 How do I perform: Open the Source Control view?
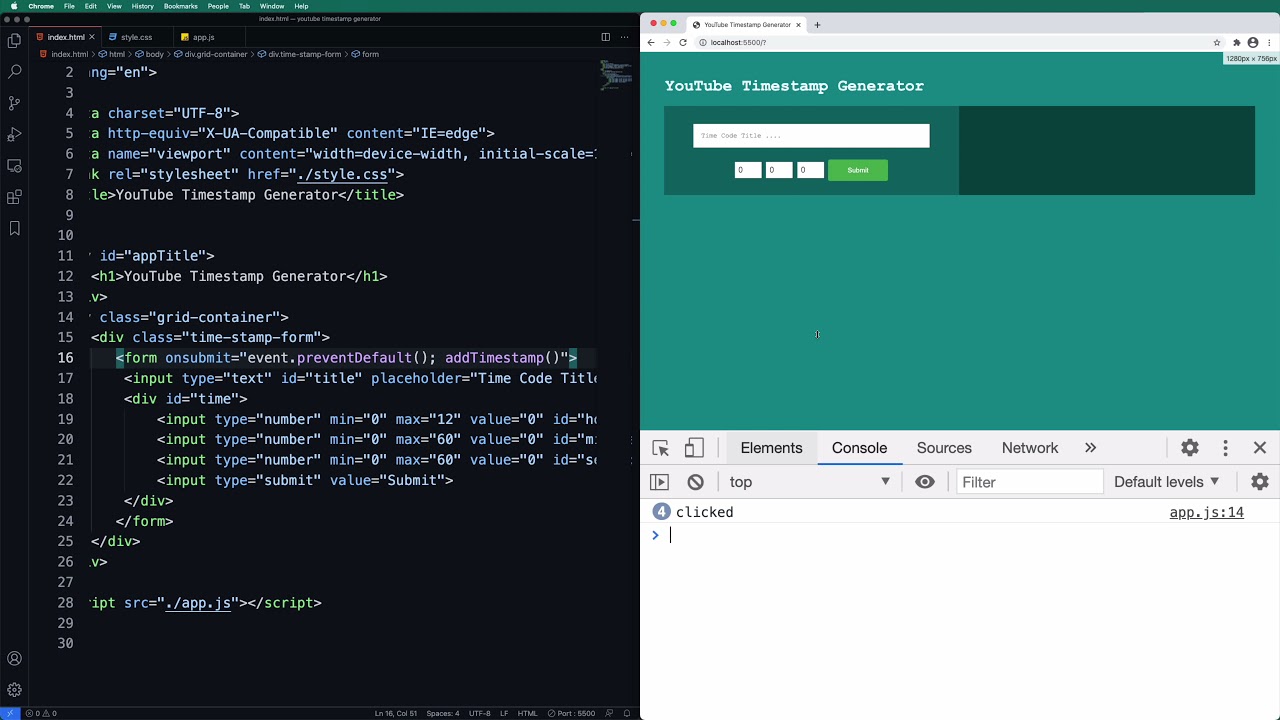pyautogui.click(x=14, y=103)
